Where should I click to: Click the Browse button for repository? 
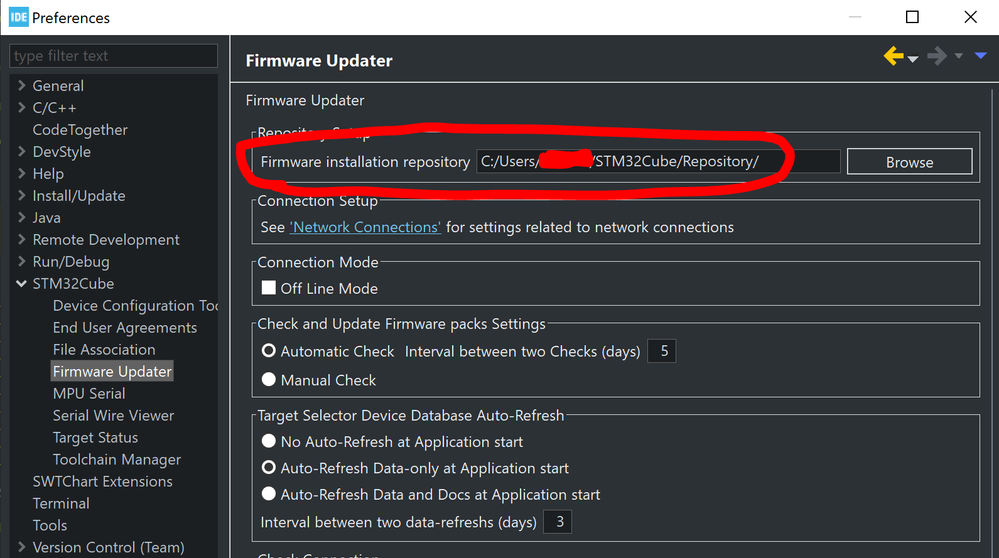[909, 162]
